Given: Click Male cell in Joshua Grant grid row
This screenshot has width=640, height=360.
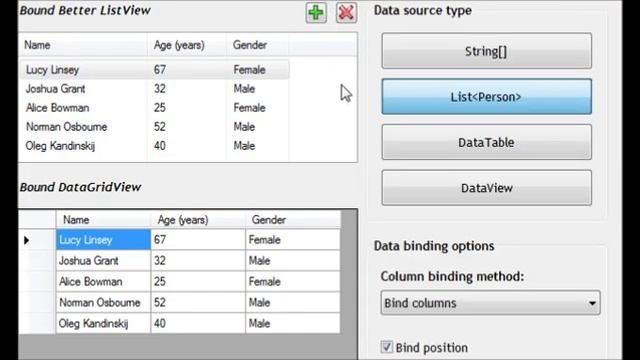Looking at the screenshot, I should click(293, 261).
